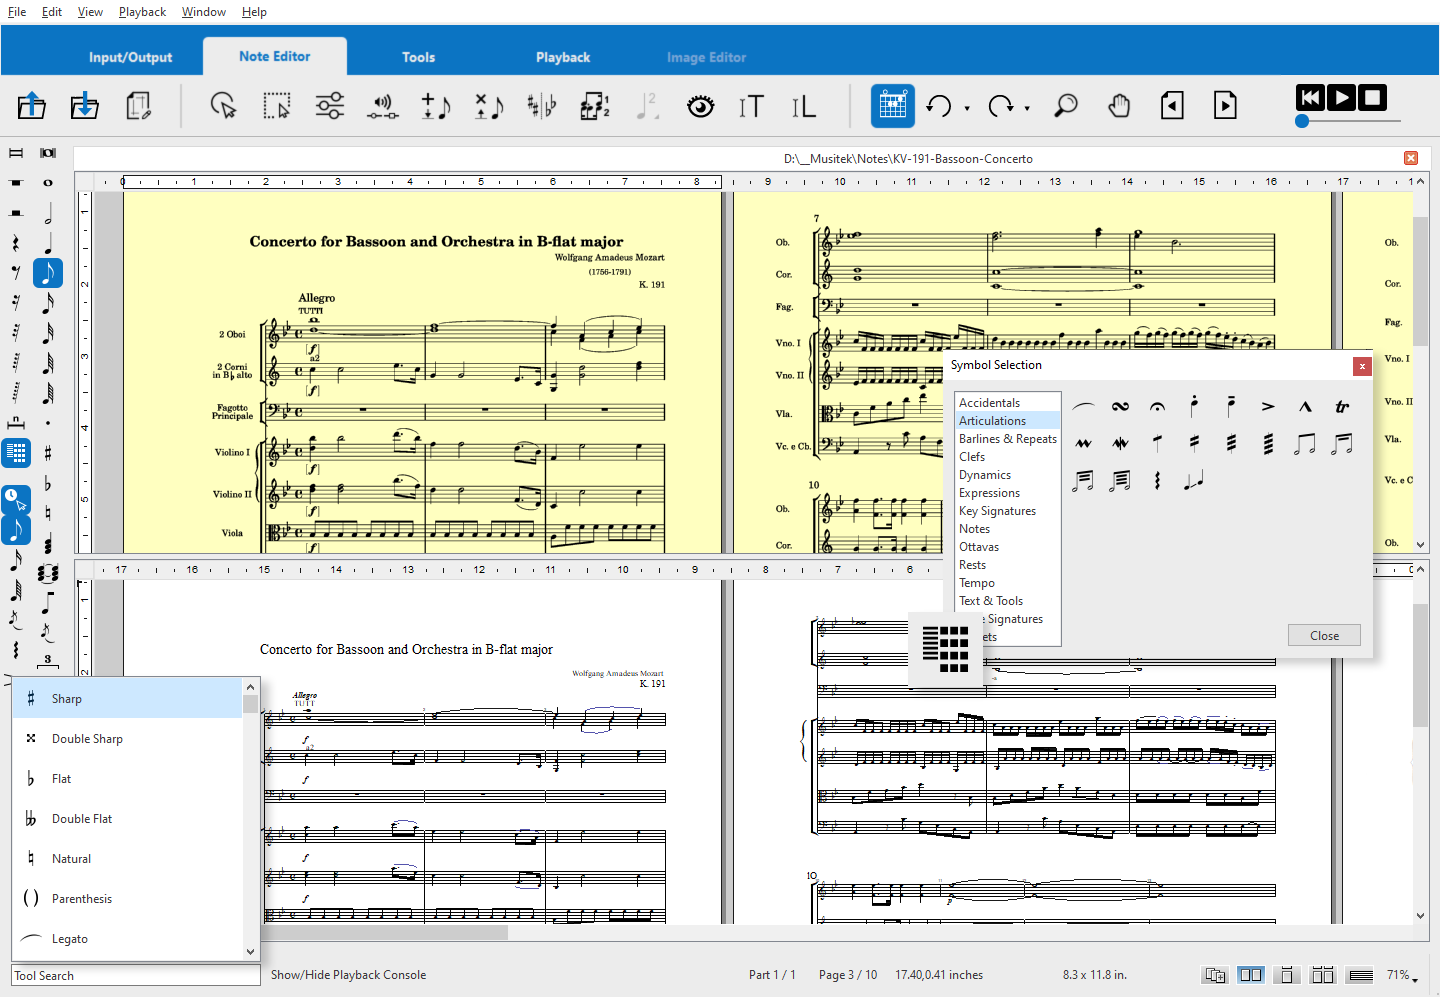The width and height of the screenshot is (1440, 997).
Task: Select Barlines & Repeats in Symbol Selection
Action: click(1007, 438)
